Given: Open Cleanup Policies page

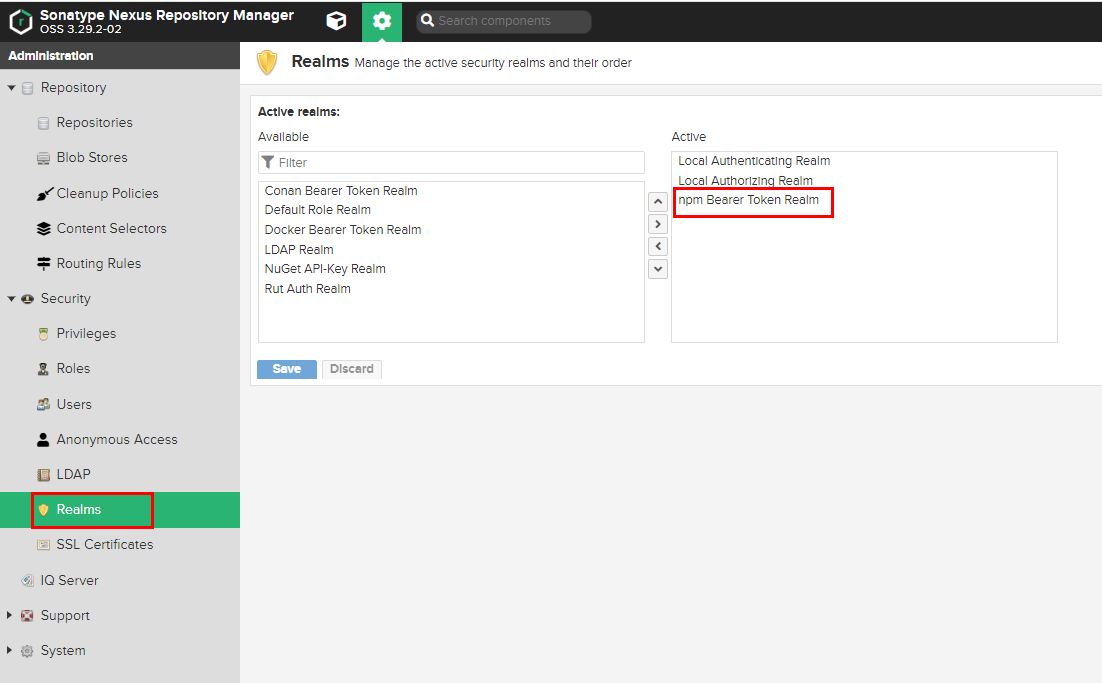Looking at the screenshot, I should tap(108, 193).
